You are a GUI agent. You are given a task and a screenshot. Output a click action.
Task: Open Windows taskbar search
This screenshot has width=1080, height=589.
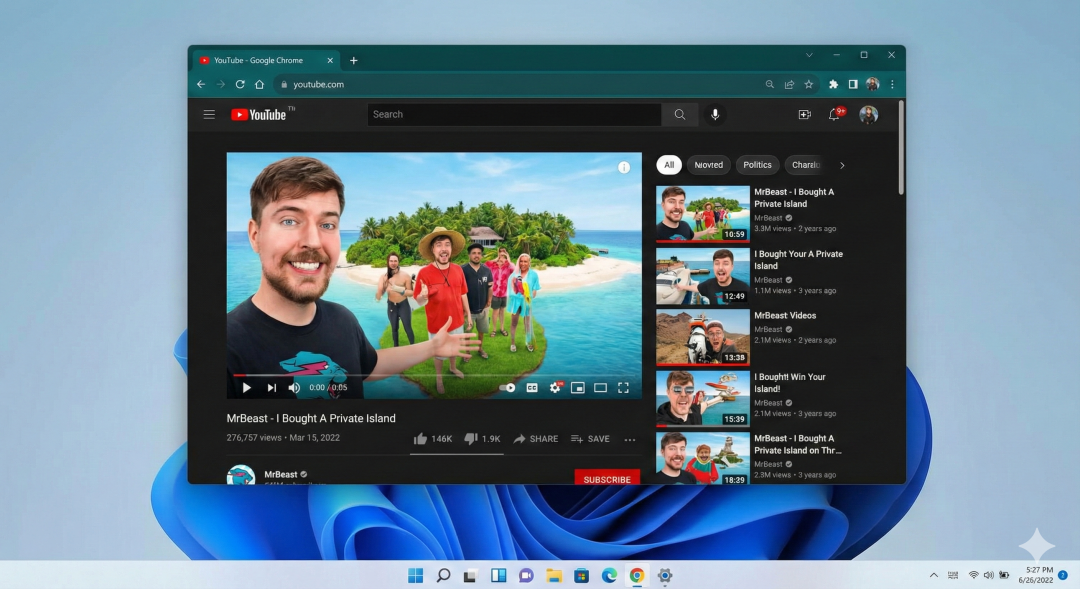pyautogui.click(x=444, y=575)
